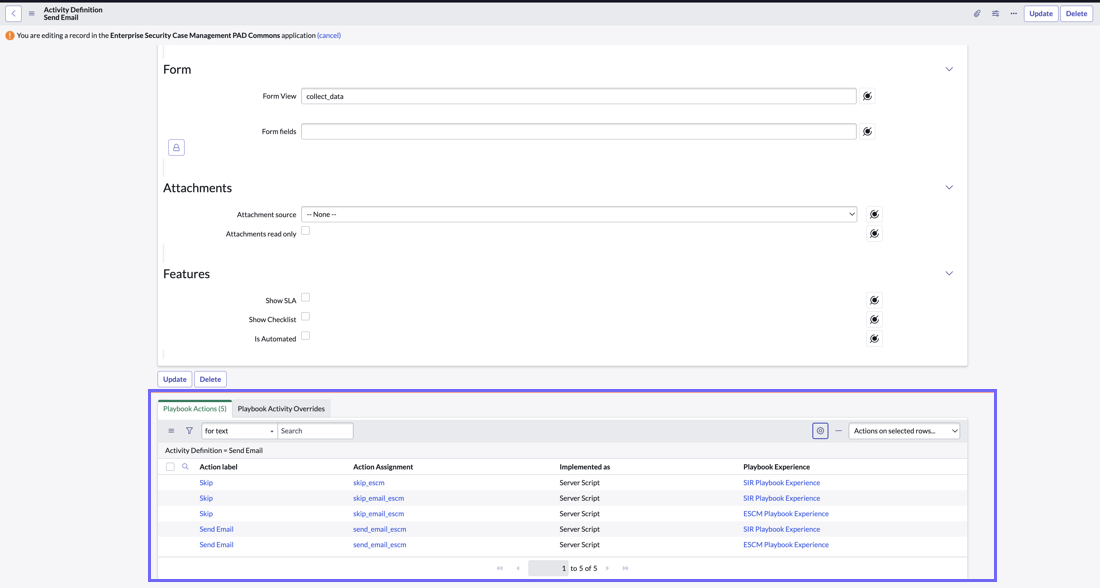Open the Playbook Actions list menu icon
The image size is (1100, 588).
171,431
